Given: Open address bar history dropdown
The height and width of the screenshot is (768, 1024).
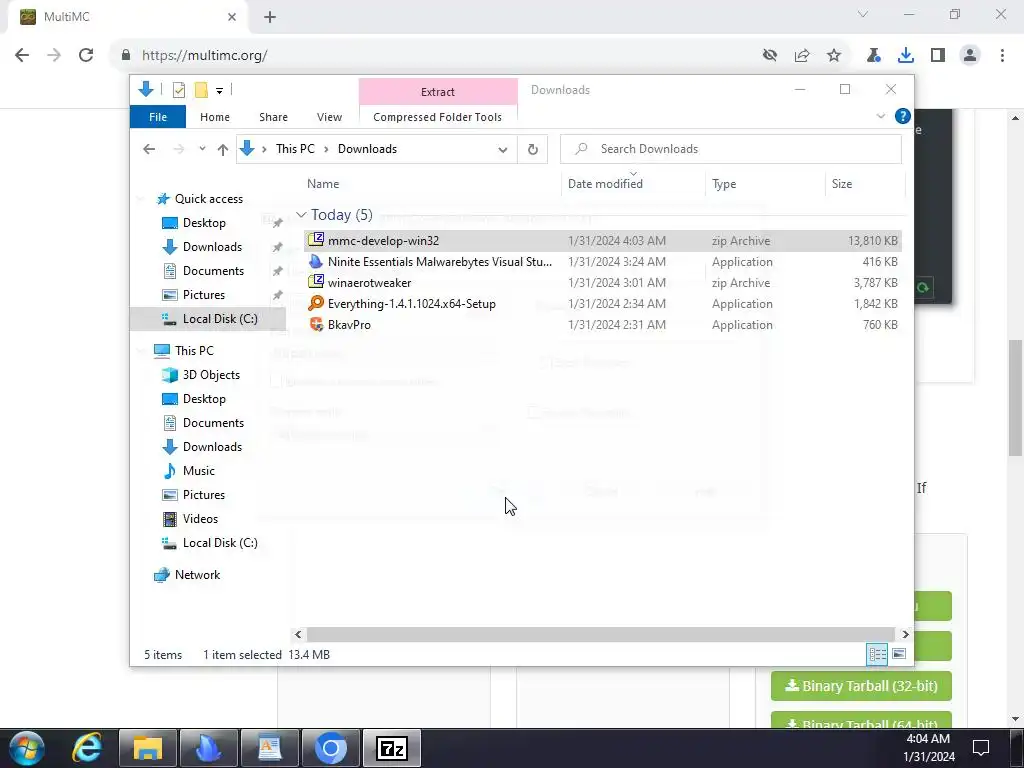Looking at the screenshot, I should coord(503,150).
